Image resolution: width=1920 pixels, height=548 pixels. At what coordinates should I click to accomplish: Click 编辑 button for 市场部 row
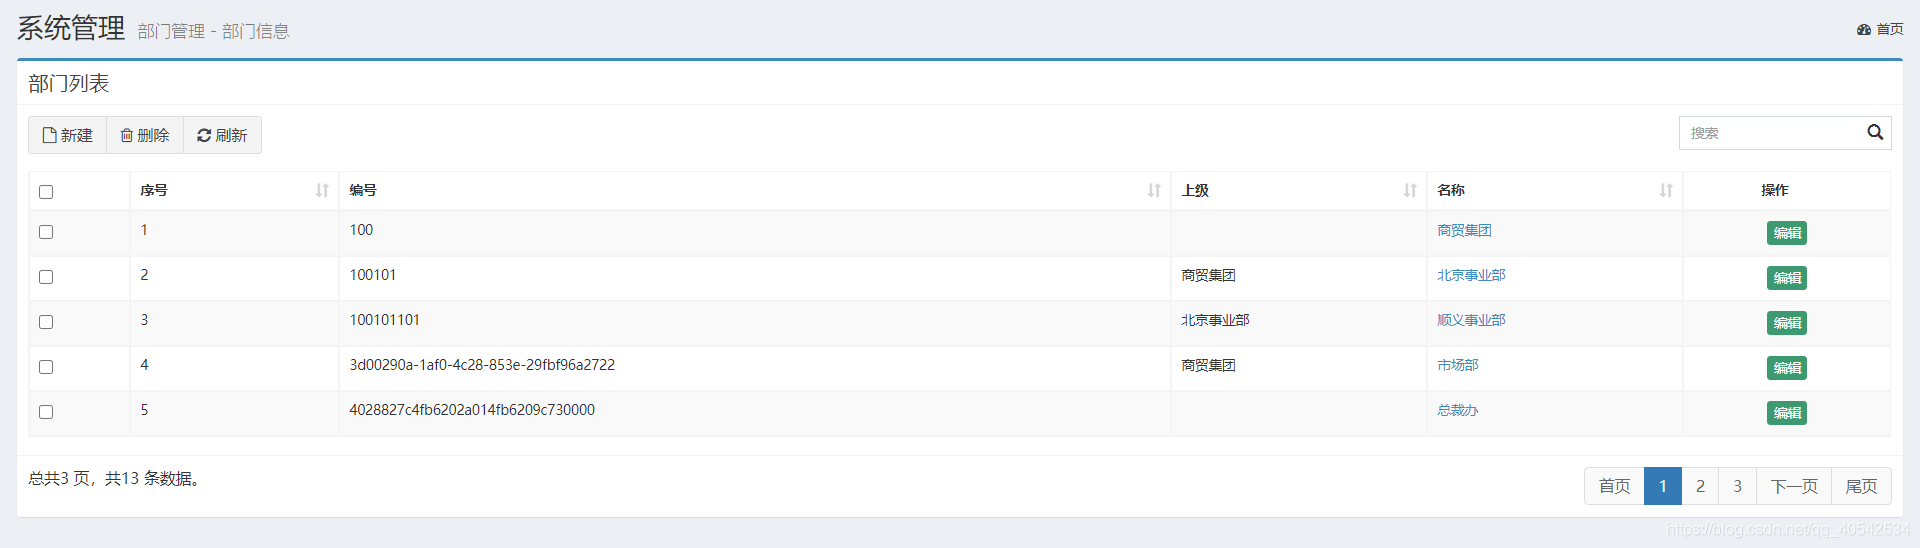pyautogui.click(x=1787, y=368)
